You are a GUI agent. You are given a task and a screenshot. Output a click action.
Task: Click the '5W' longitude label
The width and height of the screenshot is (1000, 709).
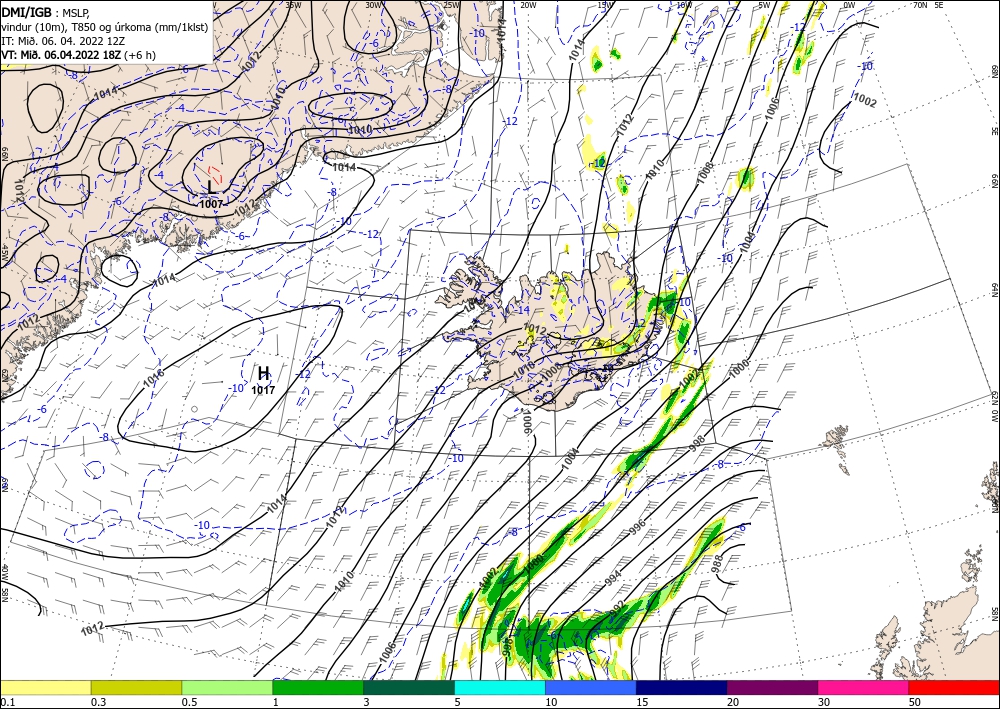tap(764, 5)
